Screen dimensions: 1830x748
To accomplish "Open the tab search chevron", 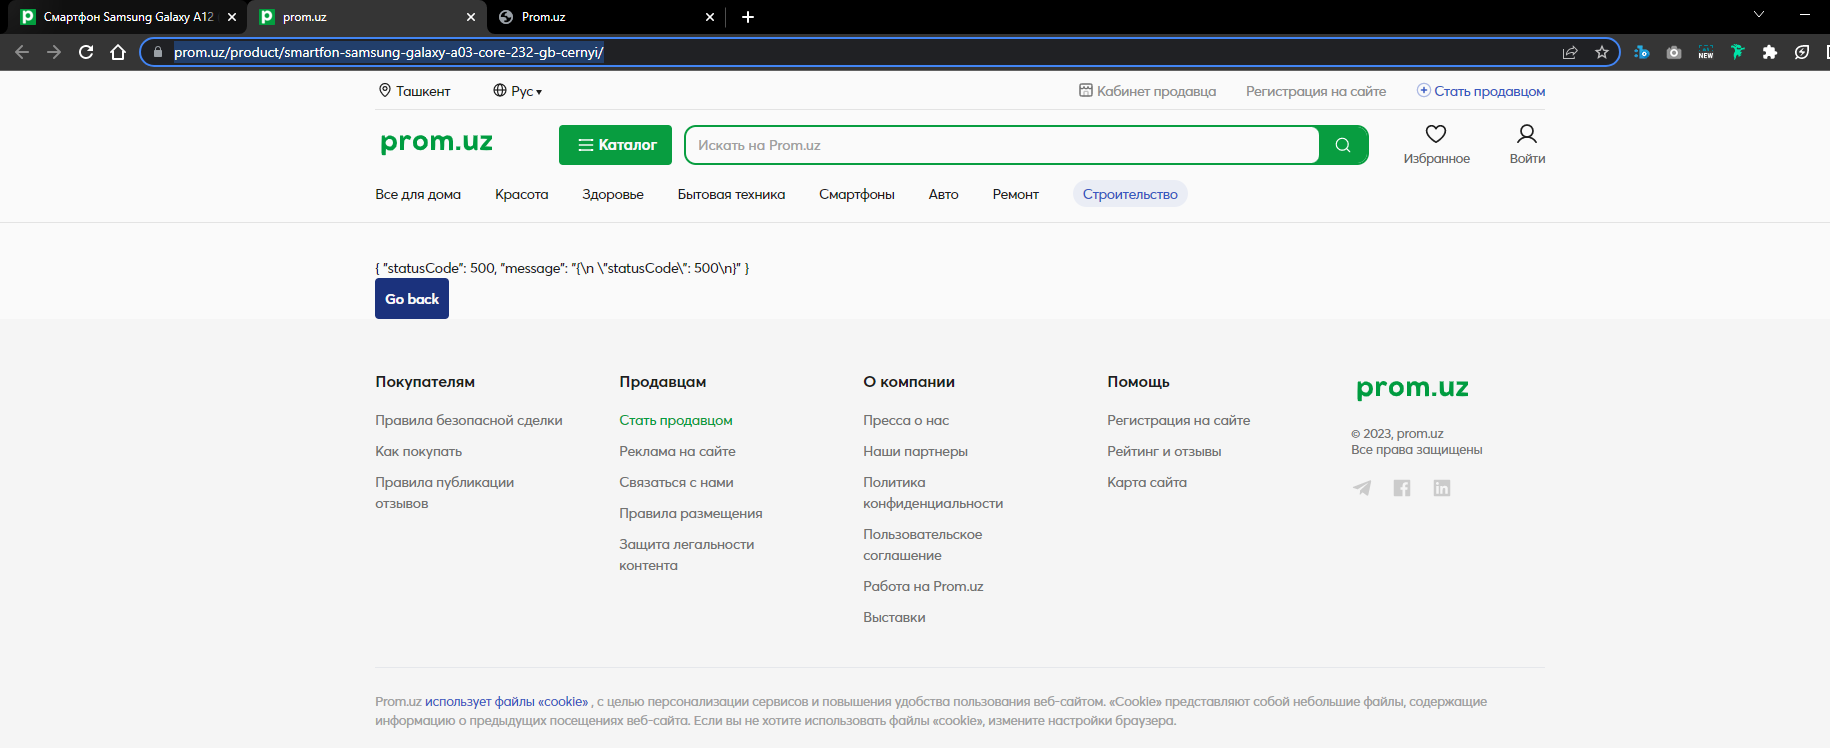I will click(1759, 14).
